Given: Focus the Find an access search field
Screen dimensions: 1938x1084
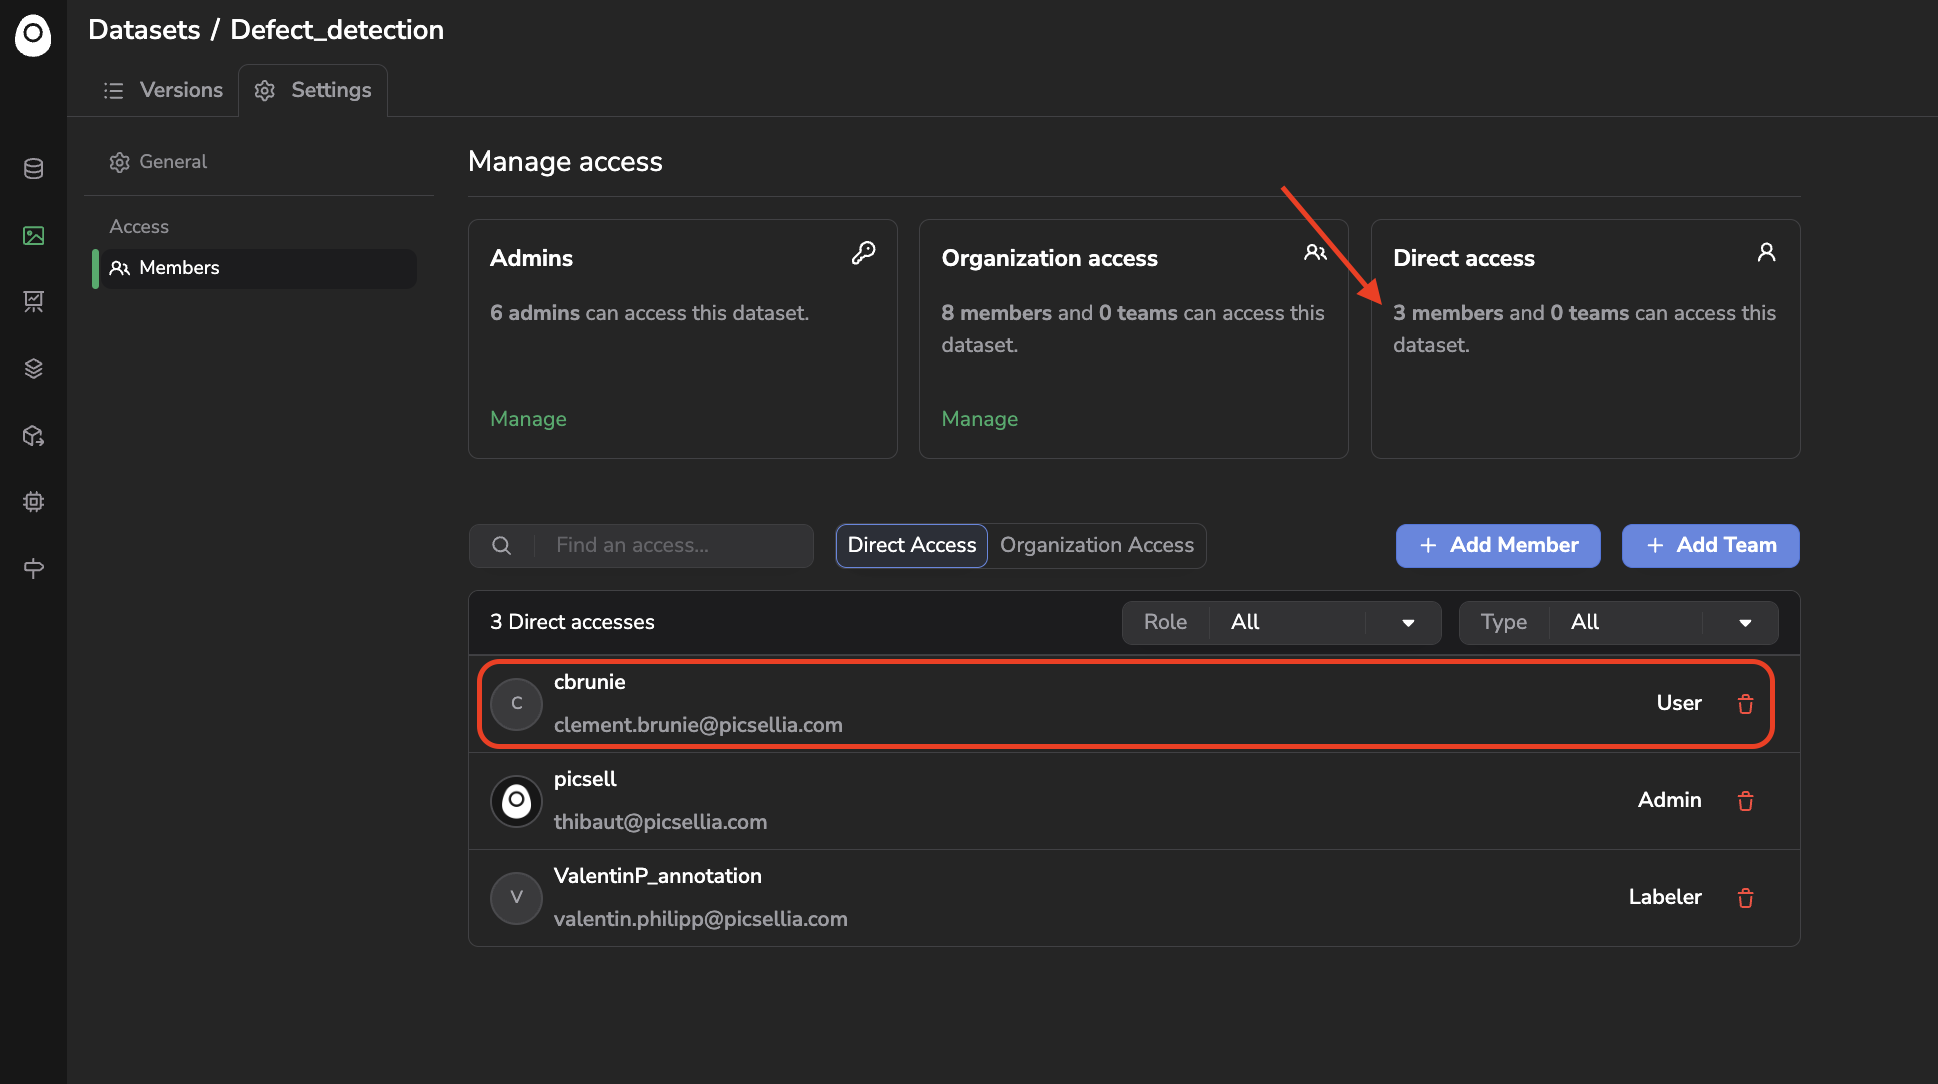Looking at the screenshot, I should pos(670,545).
